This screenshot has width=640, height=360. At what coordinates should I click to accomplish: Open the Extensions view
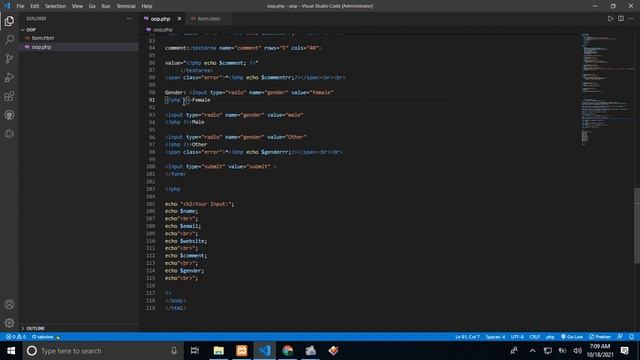pos(9,96)
